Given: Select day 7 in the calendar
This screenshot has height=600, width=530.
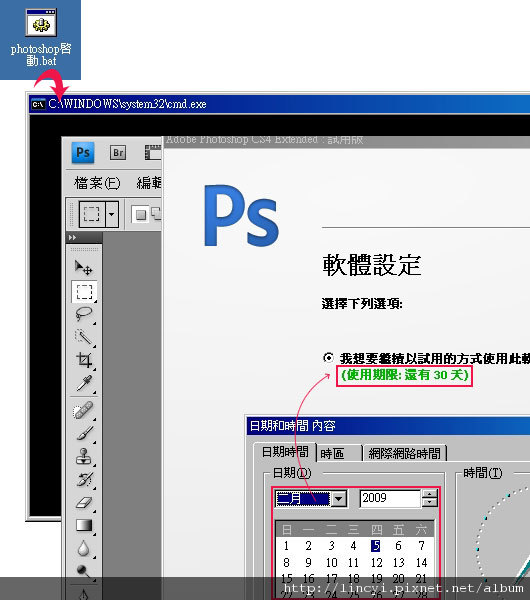Looking at the screenshot, I should (421, 546).
